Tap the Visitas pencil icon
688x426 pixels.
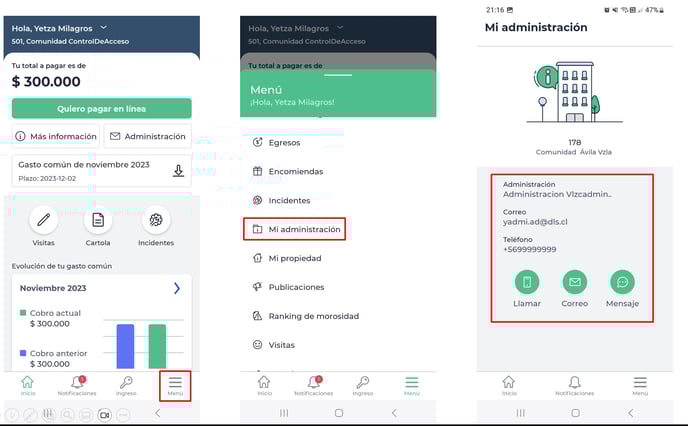point(43,220)
